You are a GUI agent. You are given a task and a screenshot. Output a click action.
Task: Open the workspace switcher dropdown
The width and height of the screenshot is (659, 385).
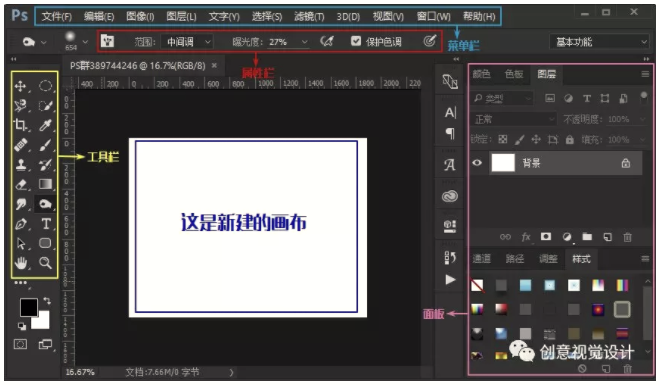[x=601, y=42]
